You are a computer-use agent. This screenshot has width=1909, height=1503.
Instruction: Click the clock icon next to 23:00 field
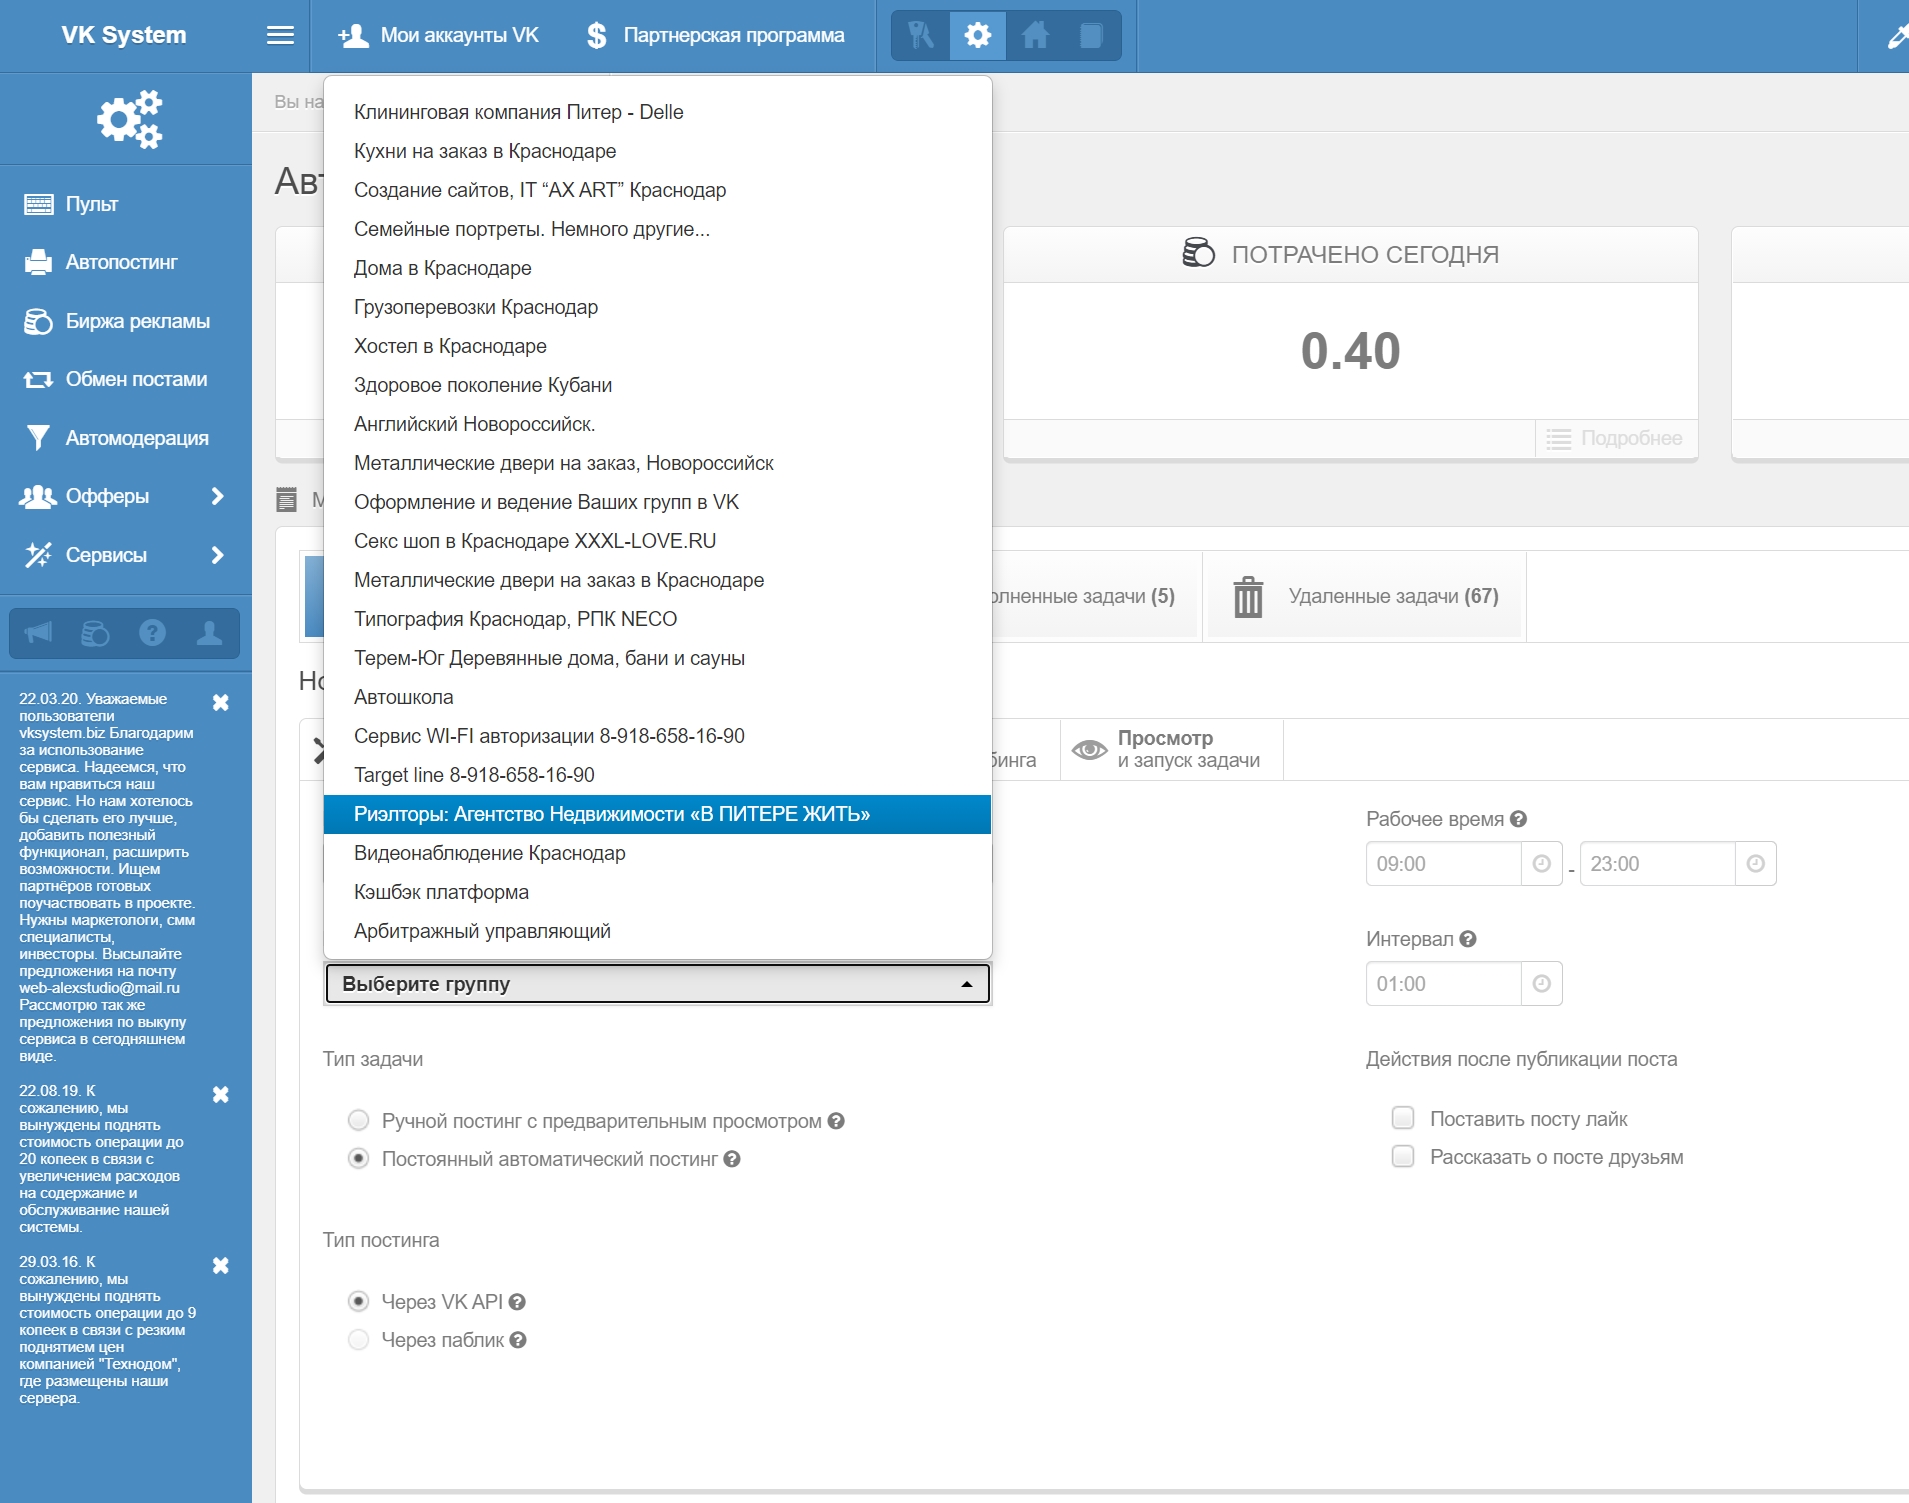coord(1755,864)
